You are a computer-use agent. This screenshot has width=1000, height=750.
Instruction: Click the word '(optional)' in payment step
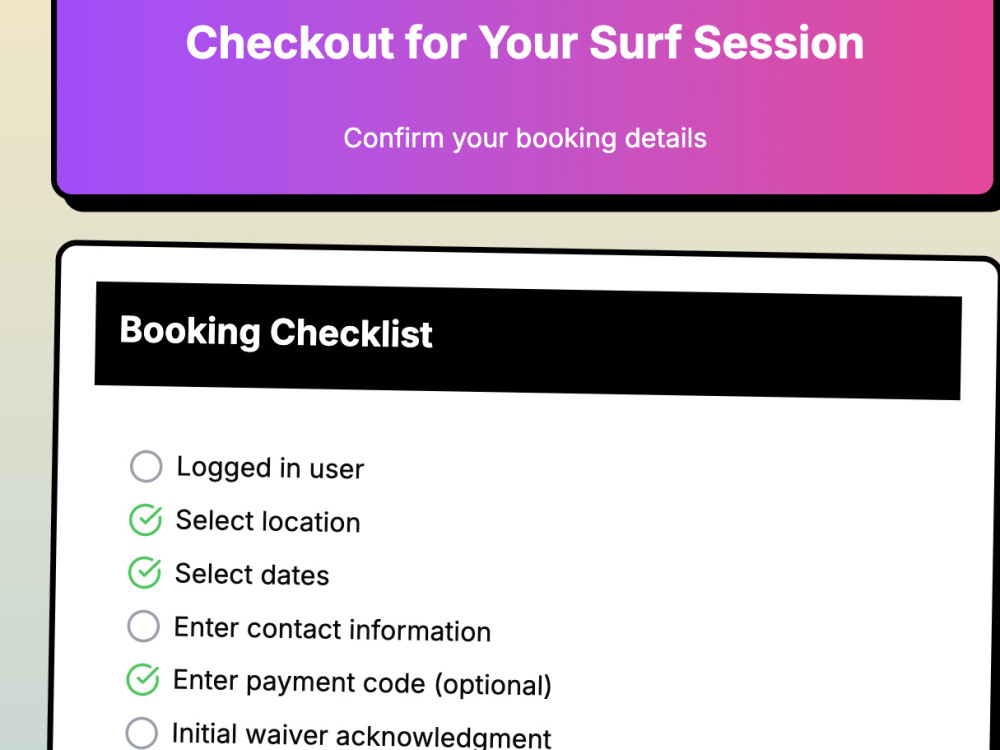[493, 686]
